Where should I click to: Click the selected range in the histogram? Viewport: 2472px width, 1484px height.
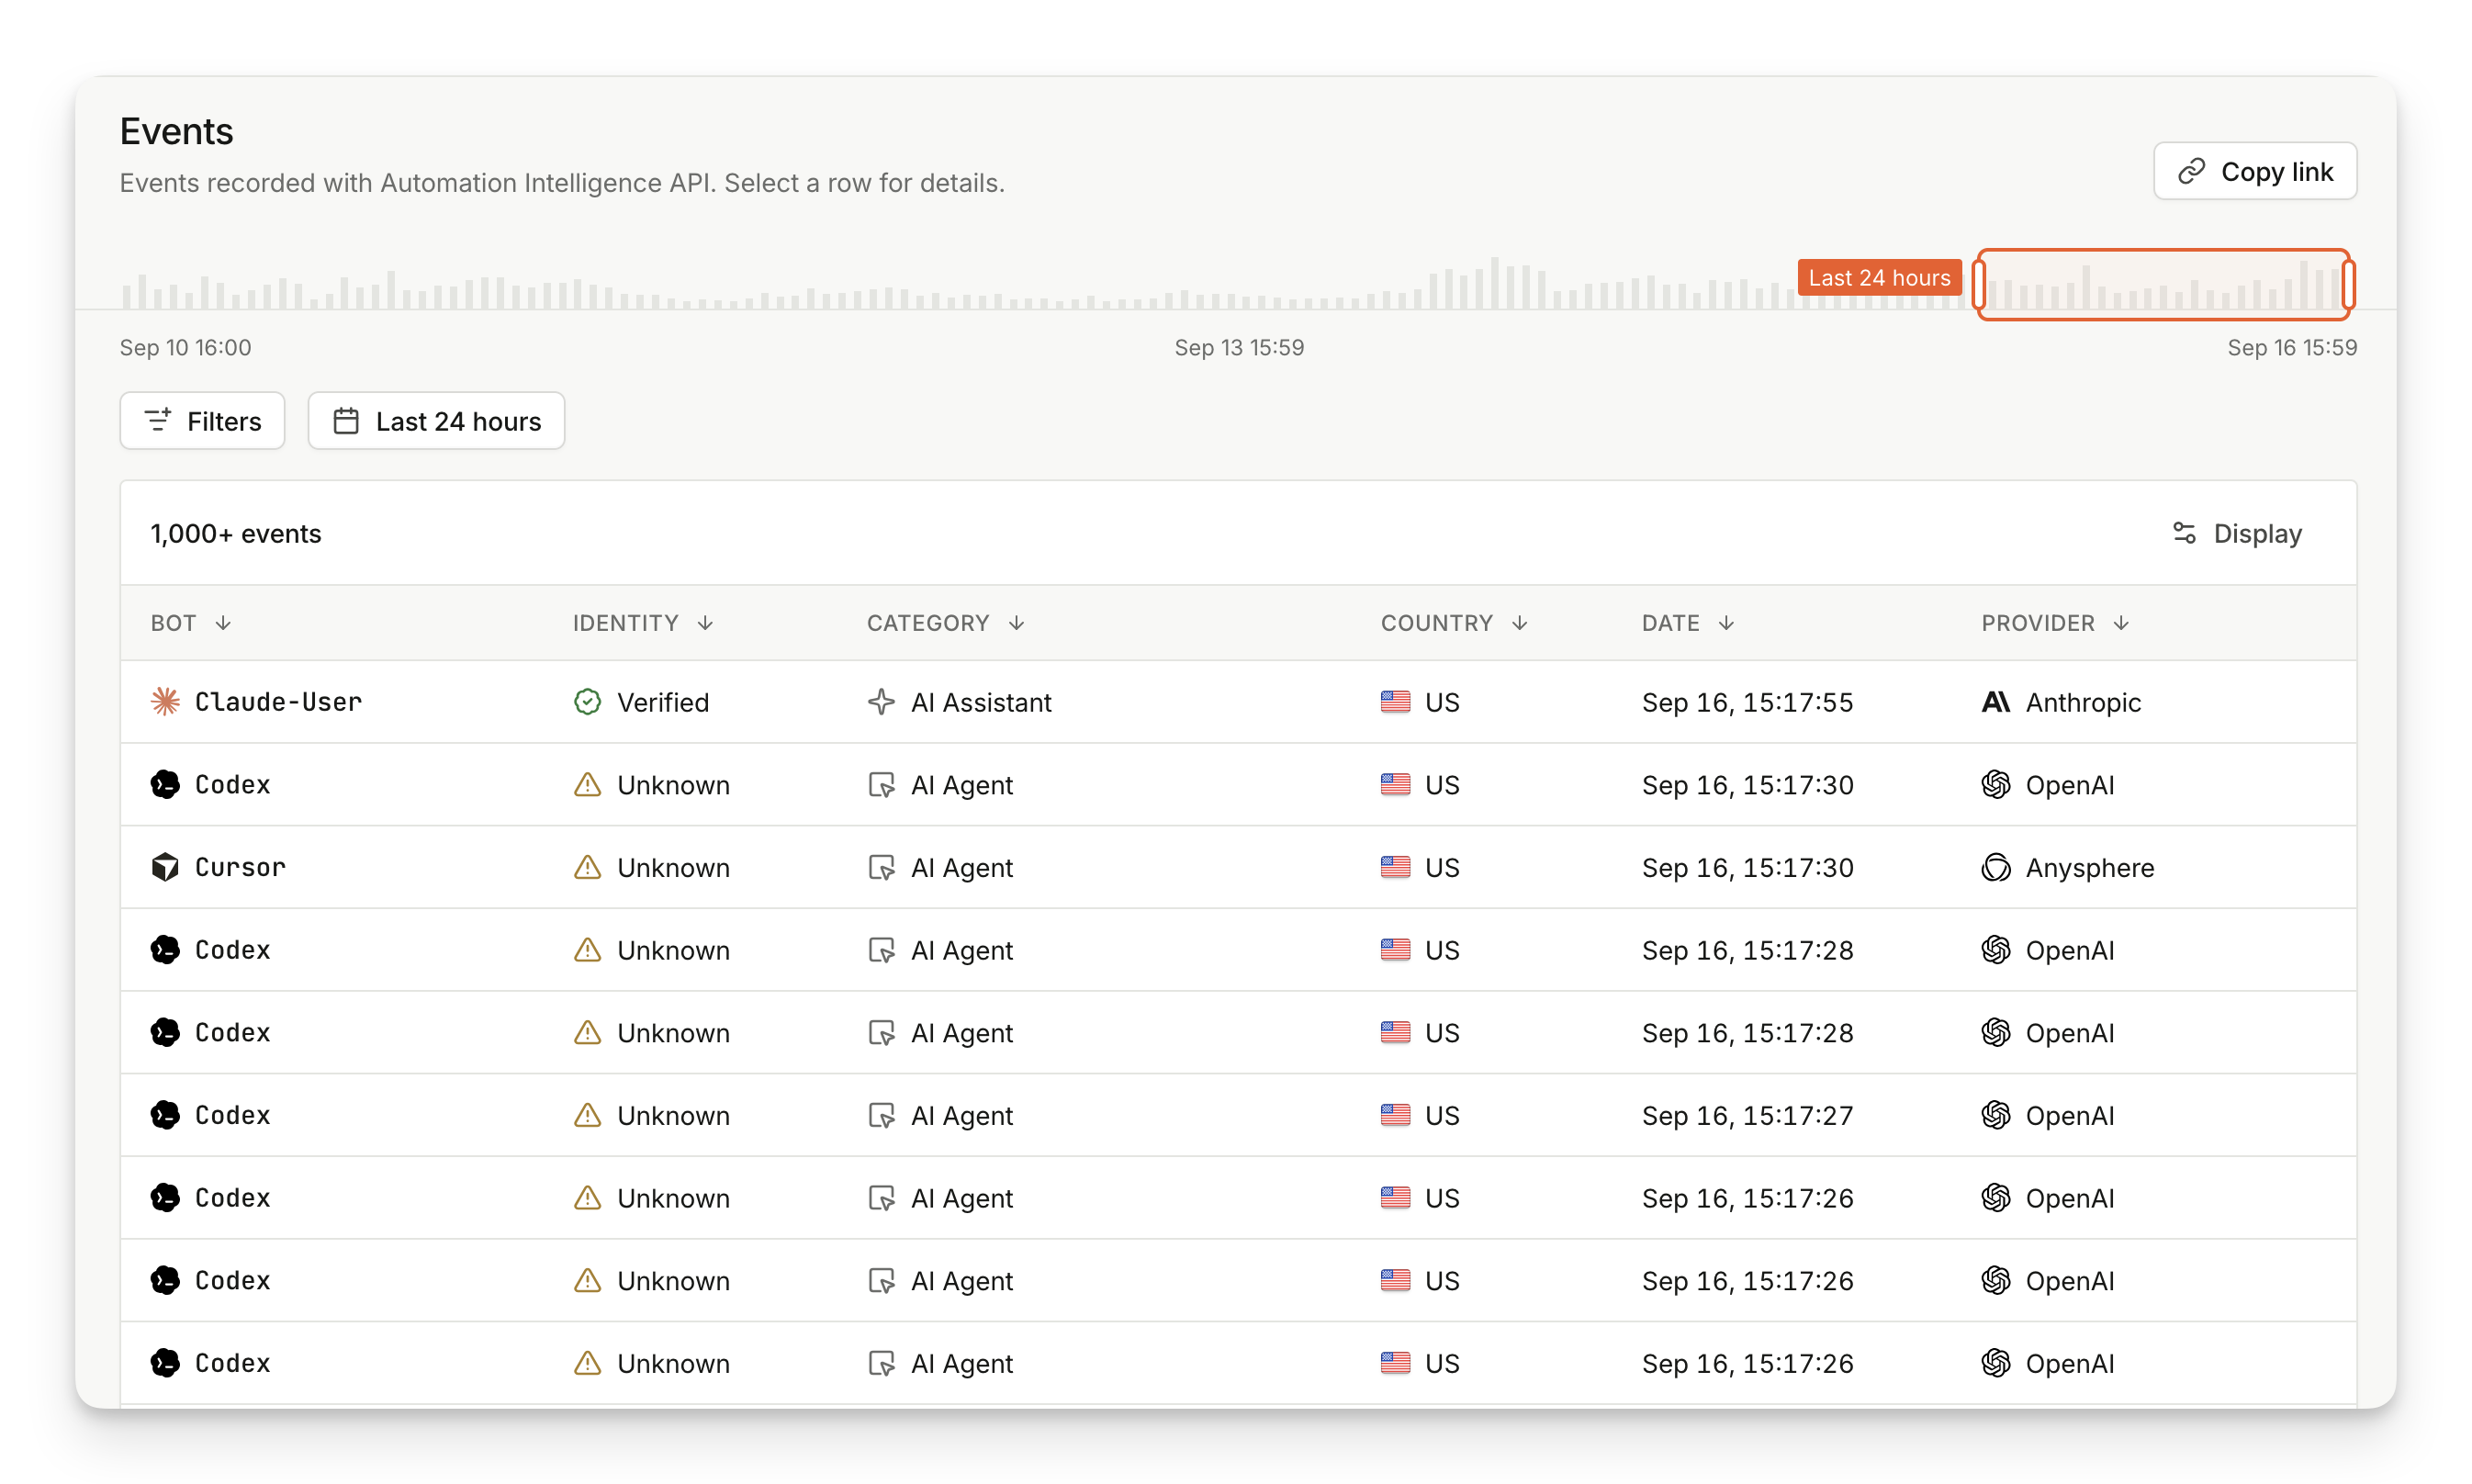tap(2163, 285)
